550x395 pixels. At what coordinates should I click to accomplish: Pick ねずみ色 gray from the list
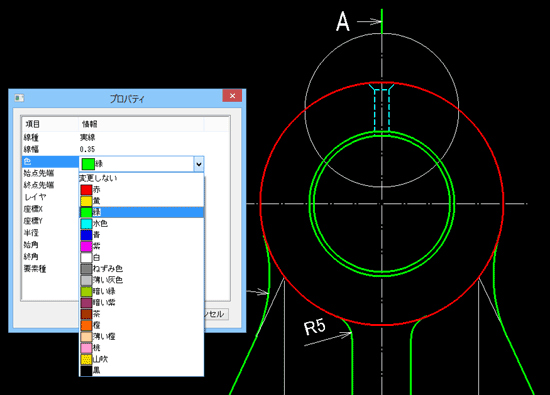click(x=141, y=269)
